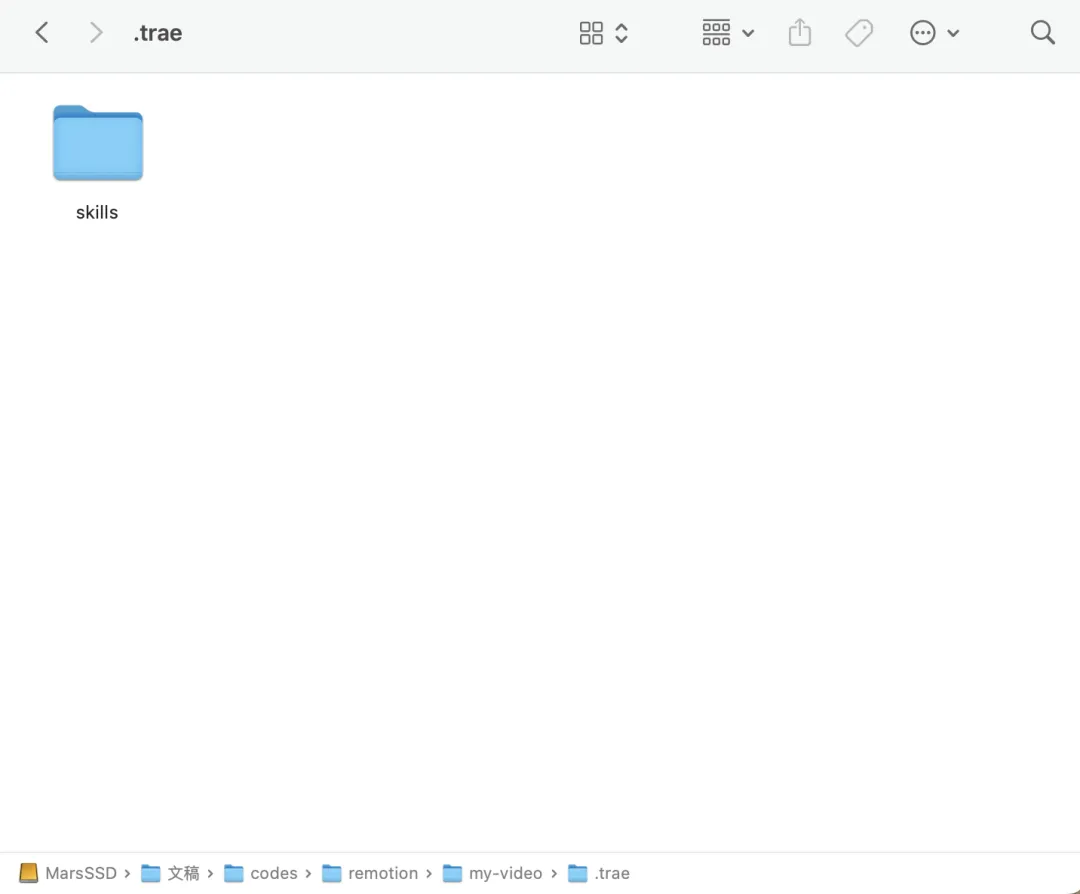1080x894 pixels.
Task: Click the Share icon
Action: 800,32
